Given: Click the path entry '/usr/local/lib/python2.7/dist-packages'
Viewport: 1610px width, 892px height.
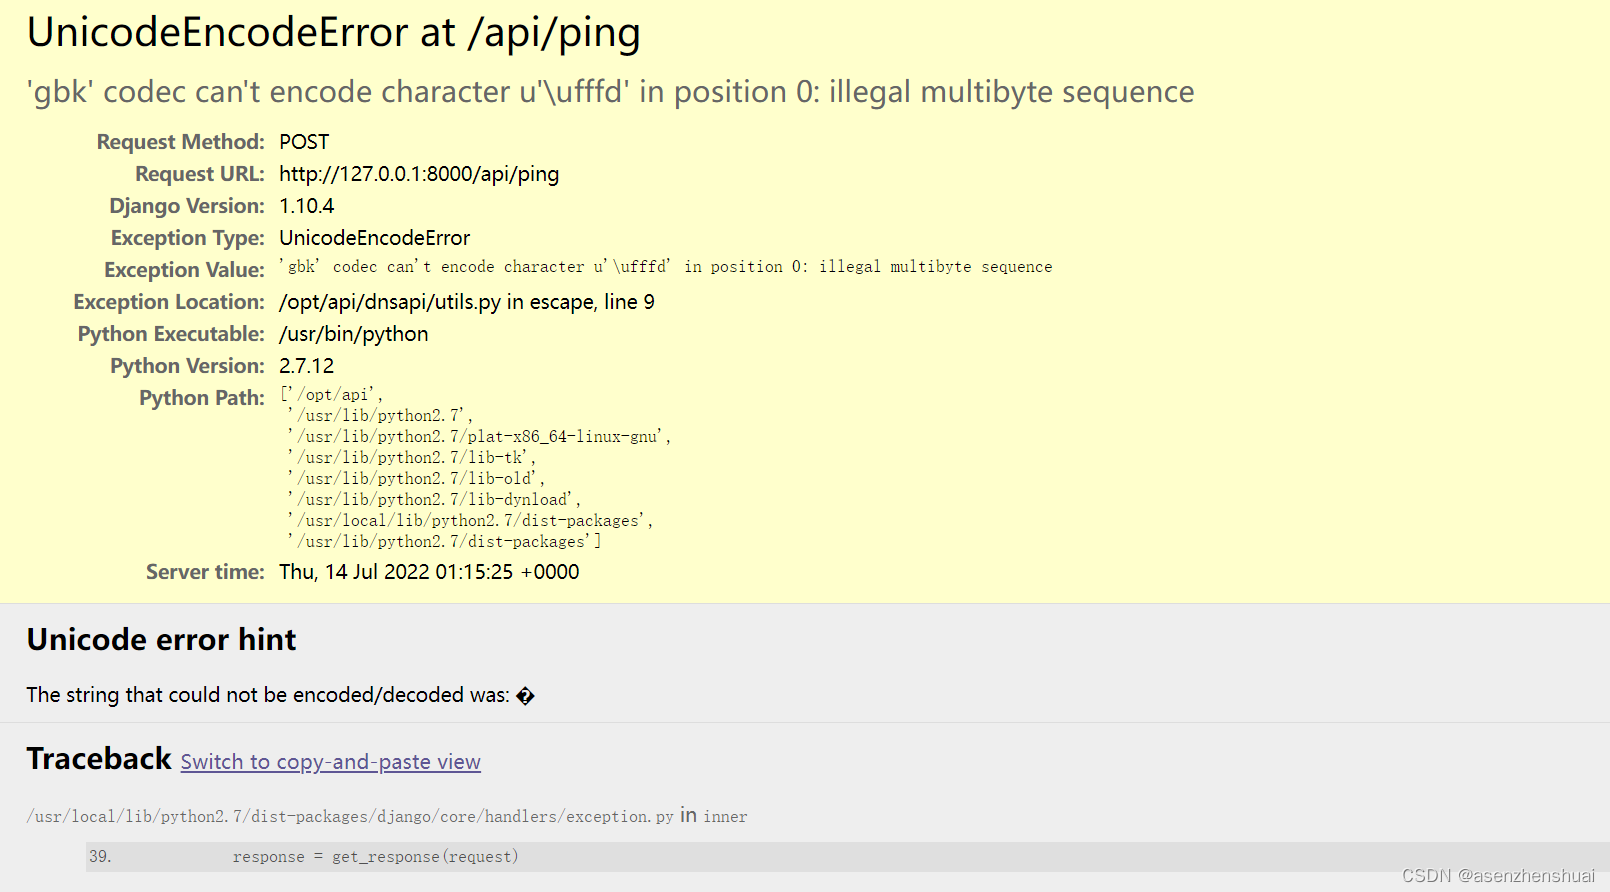Looking at the screenshot, I should point(470,521).
